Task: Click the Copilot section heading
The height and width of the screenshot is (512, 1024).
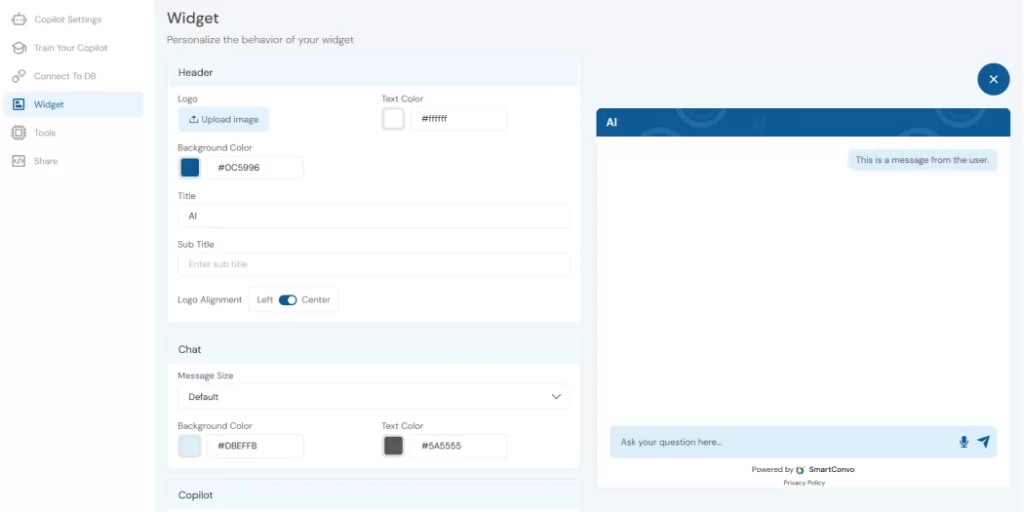Action: pyautogui.click(x=196, y=495)
